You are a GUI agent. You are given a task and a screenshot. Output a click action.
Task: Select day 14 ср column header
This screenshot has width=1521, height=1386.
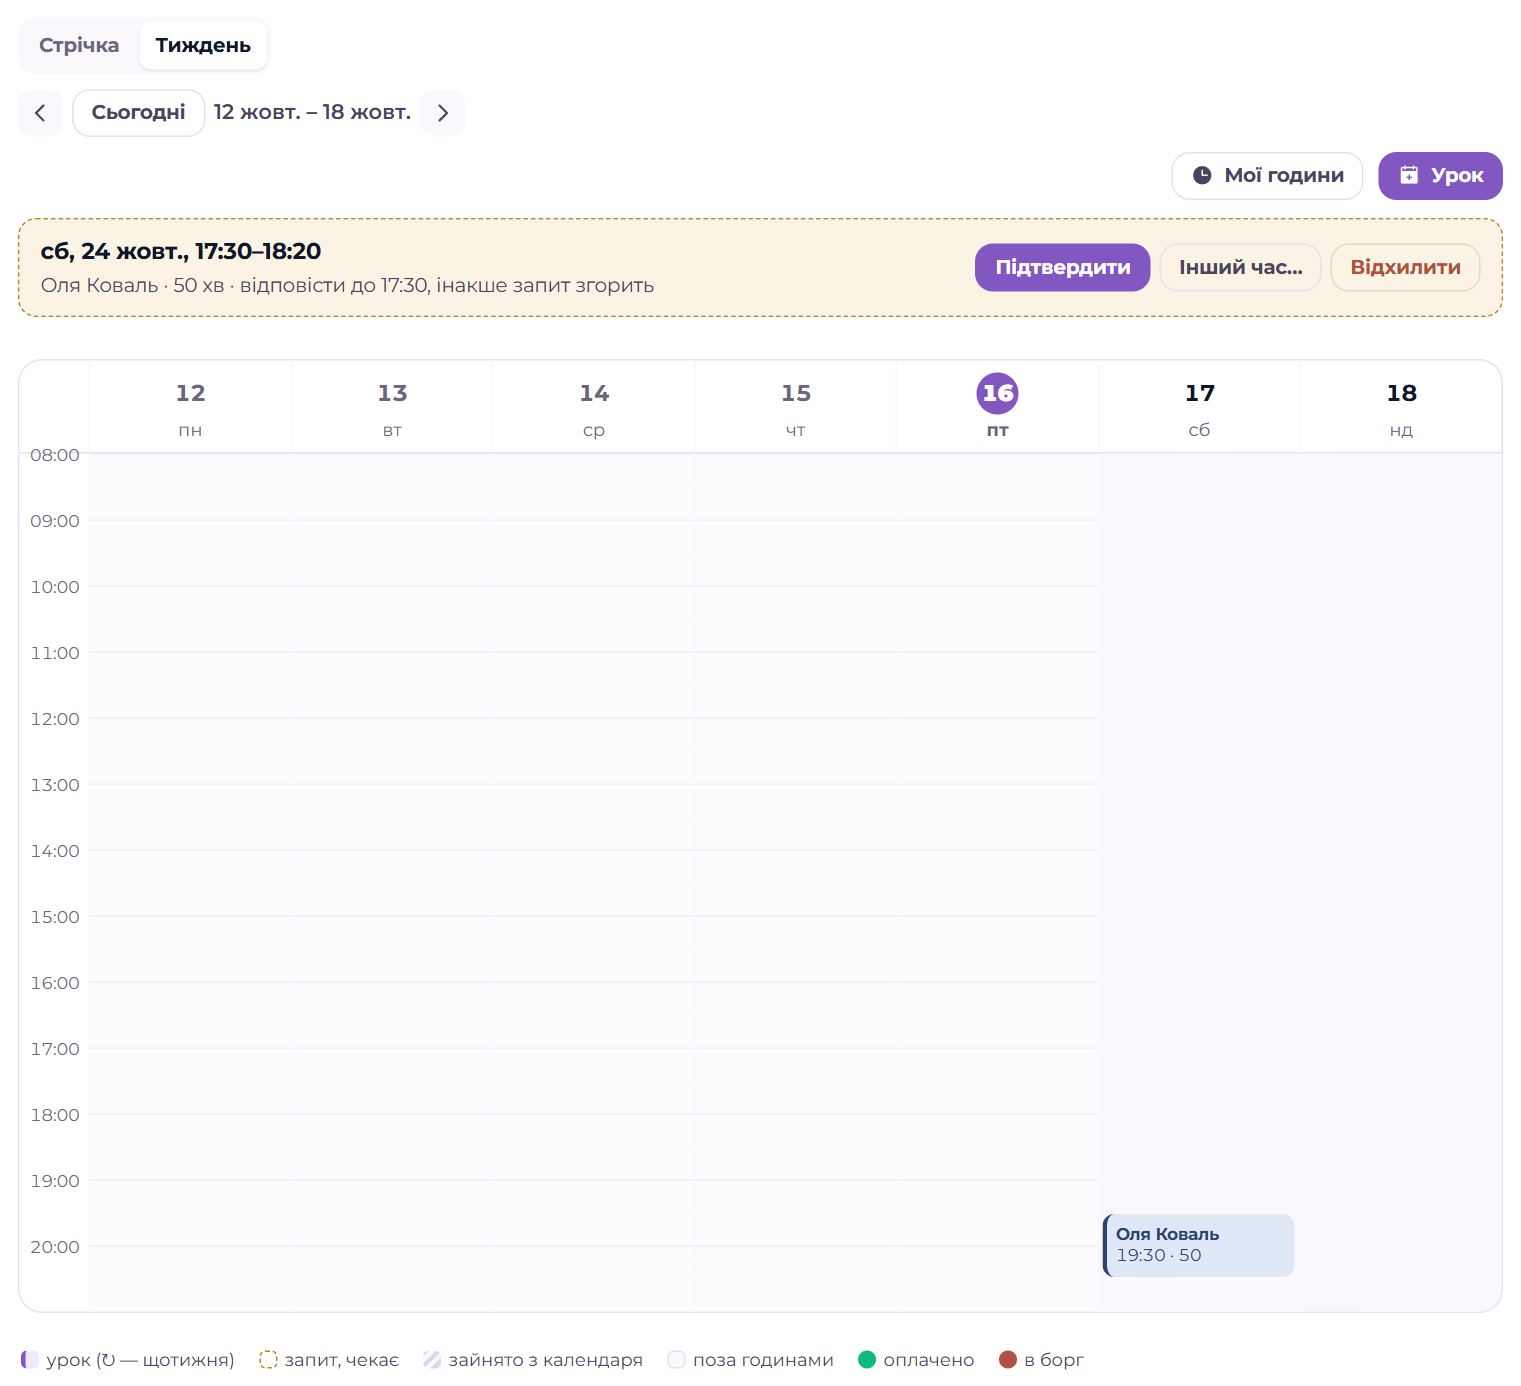(x=594, y=407)
